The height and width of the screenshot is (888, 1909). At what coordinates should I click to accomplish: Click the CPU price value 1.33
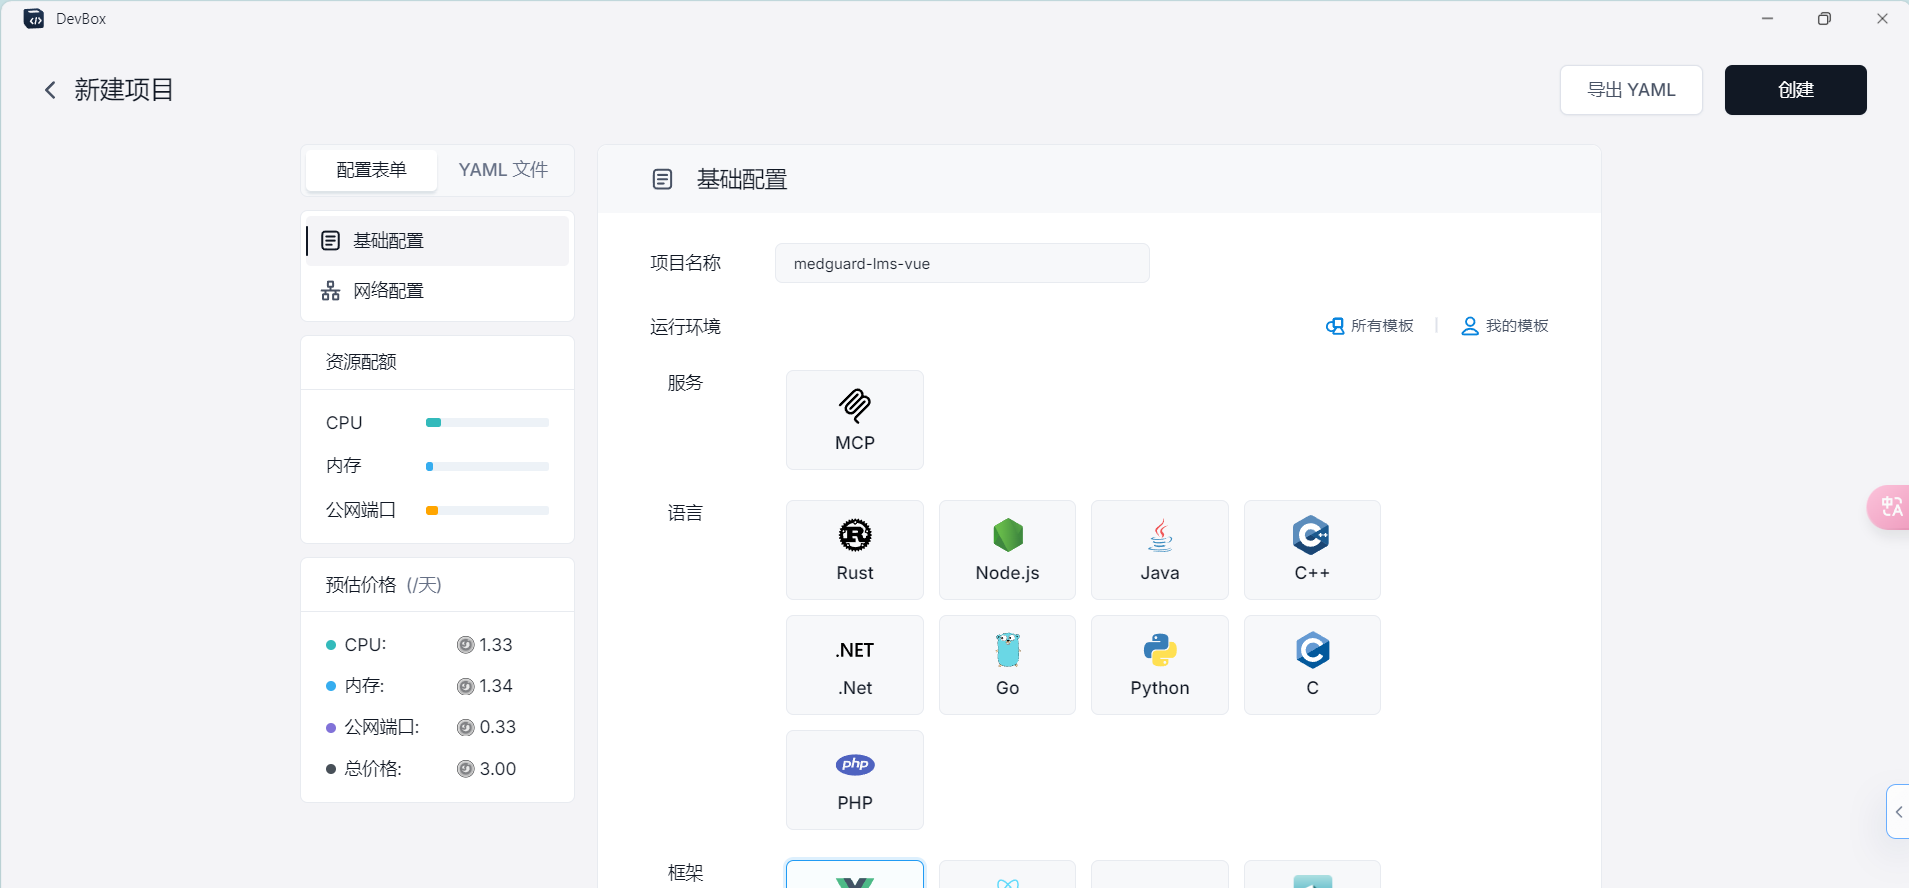click(495, 645)
